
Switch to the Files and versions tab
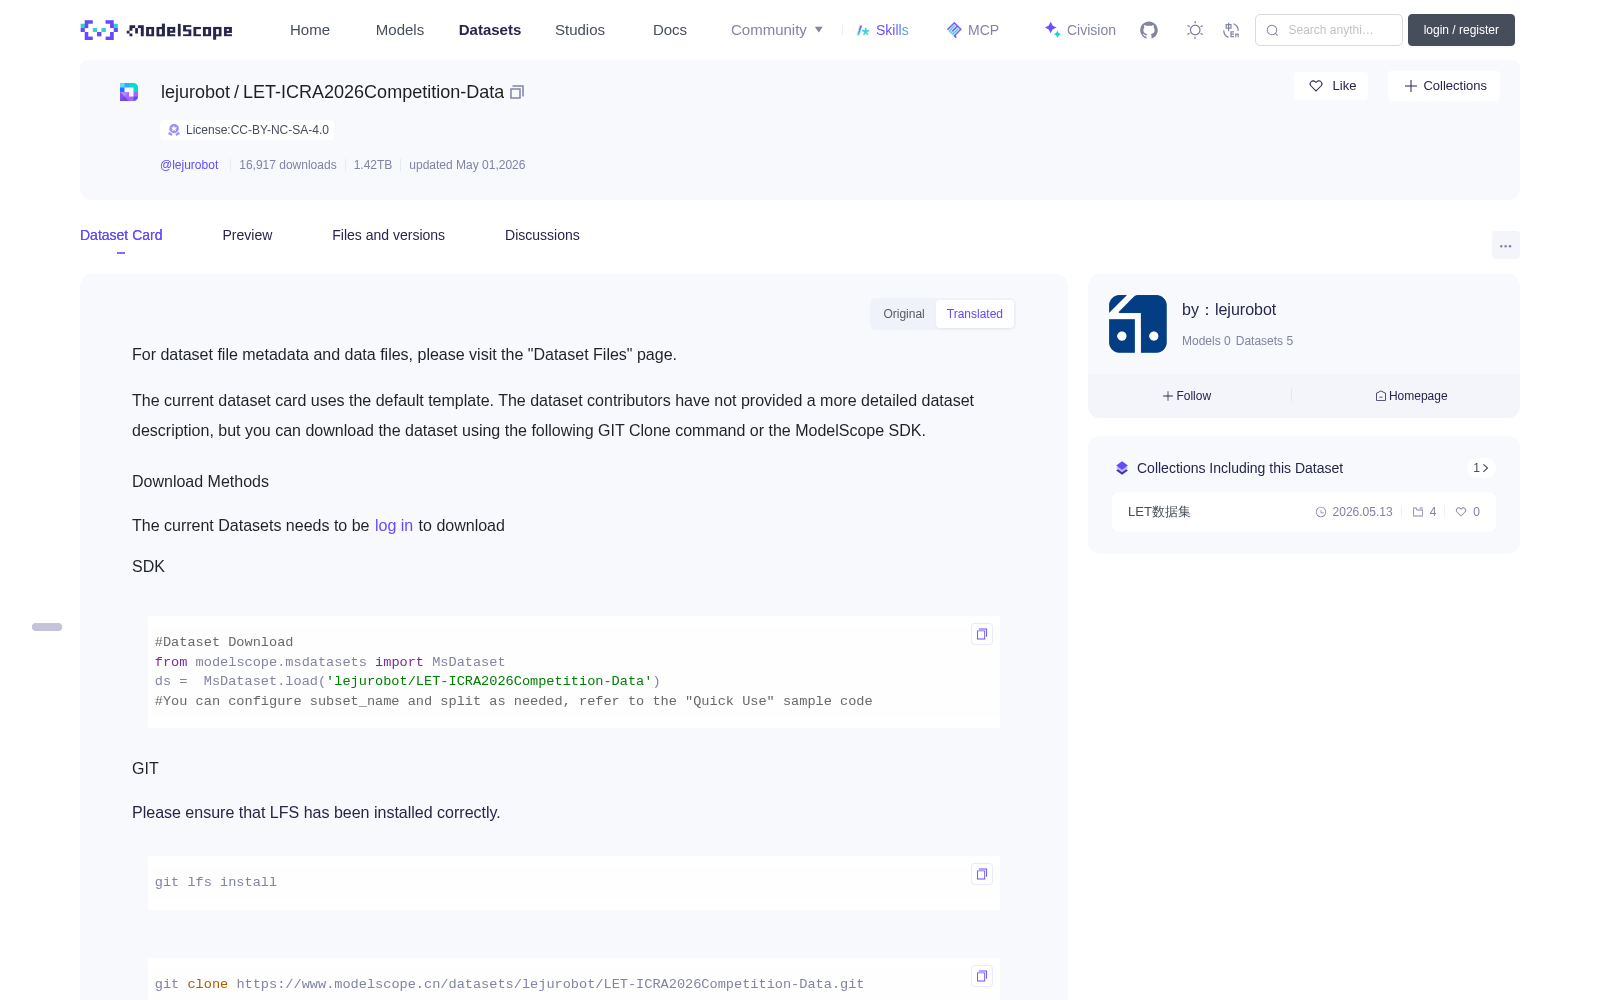pyautogui.click(x=388, y=235)
